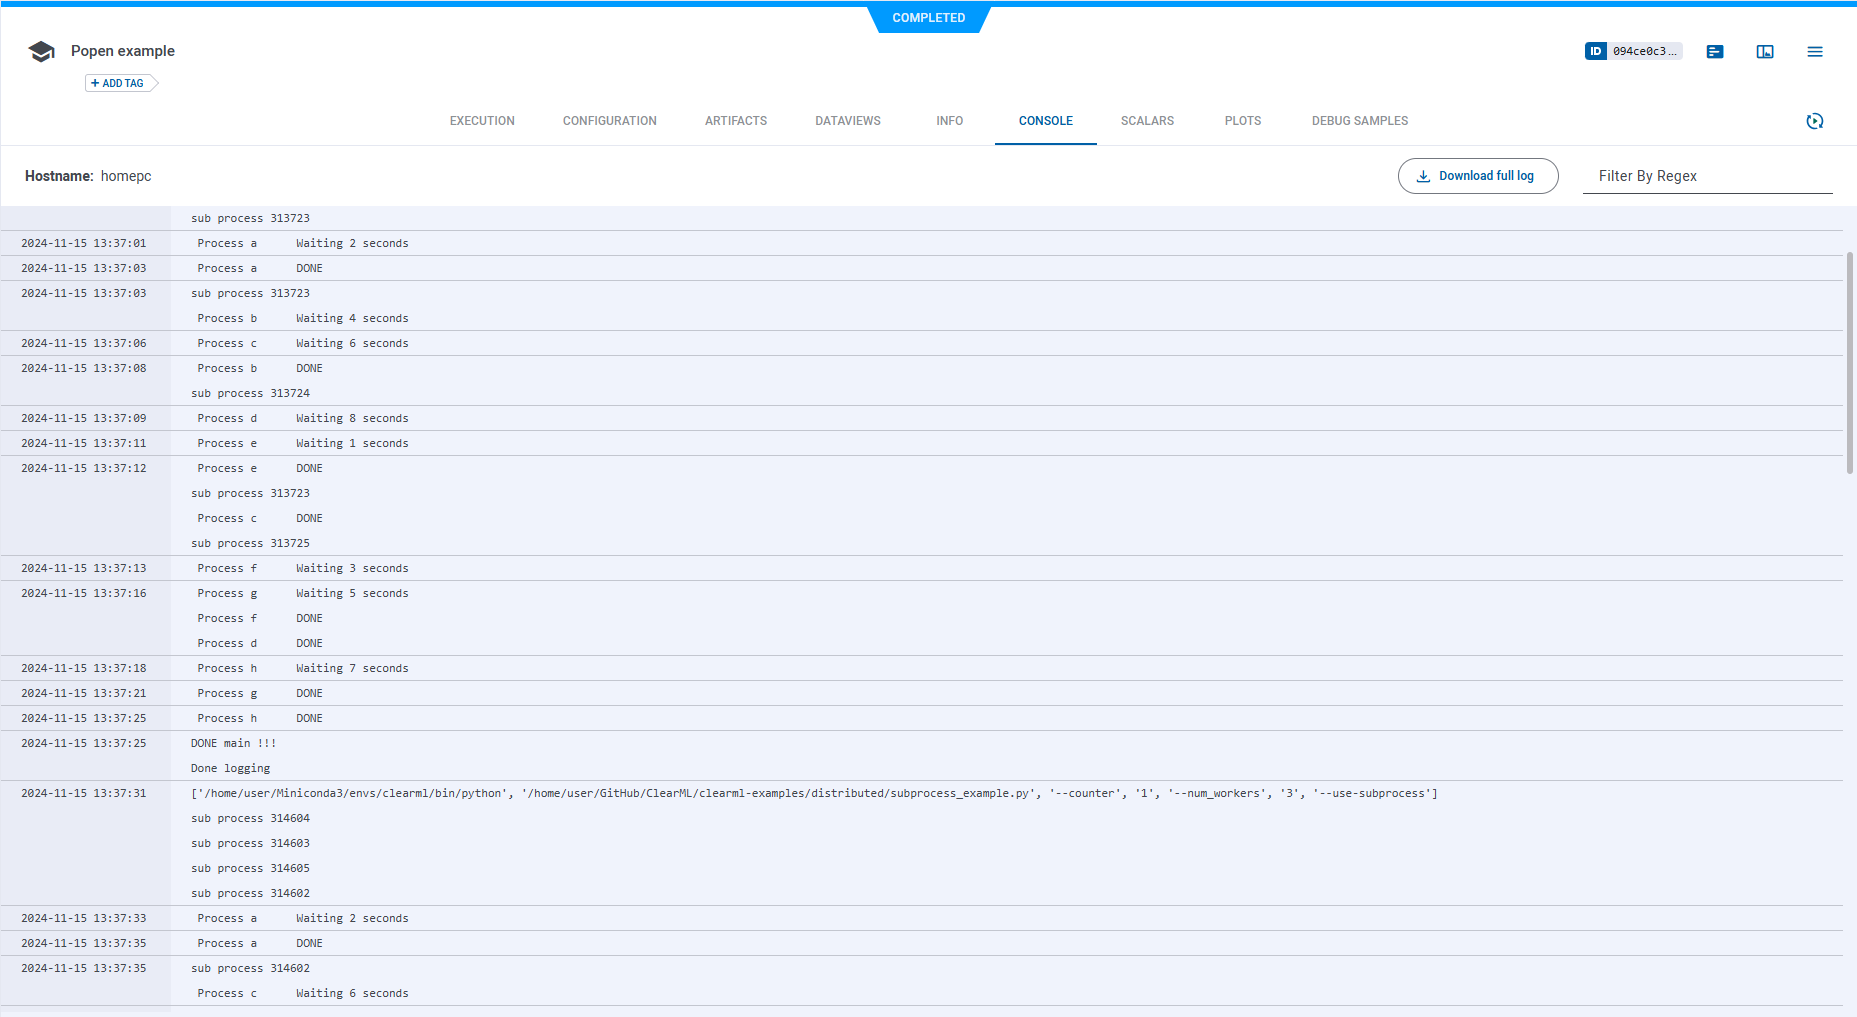
Task: Focus the Filter By Regex field
Action: [x=1706, y=176]
